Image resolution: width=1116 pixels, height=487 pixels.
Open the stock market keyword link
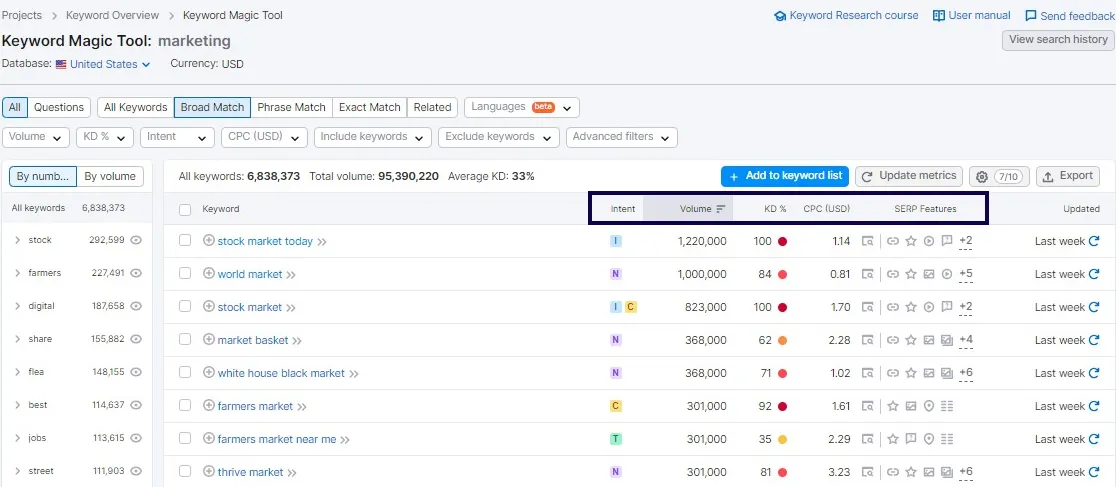(x=250, y=307)
